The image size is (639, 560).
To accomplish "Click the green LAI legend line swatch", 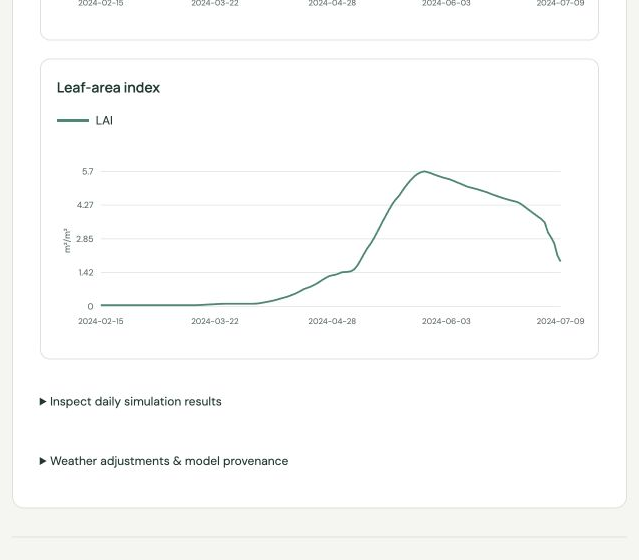I will click(73, 121).
